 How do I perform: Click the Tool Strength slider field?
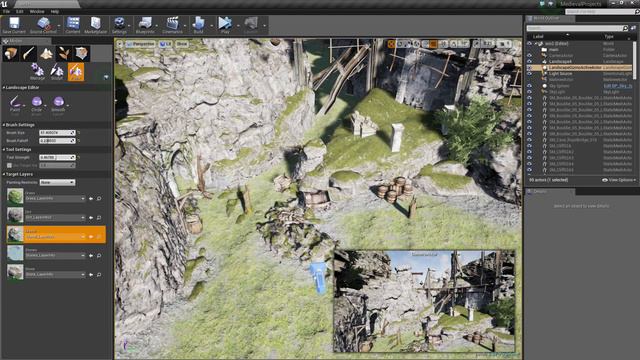point(58,157)
